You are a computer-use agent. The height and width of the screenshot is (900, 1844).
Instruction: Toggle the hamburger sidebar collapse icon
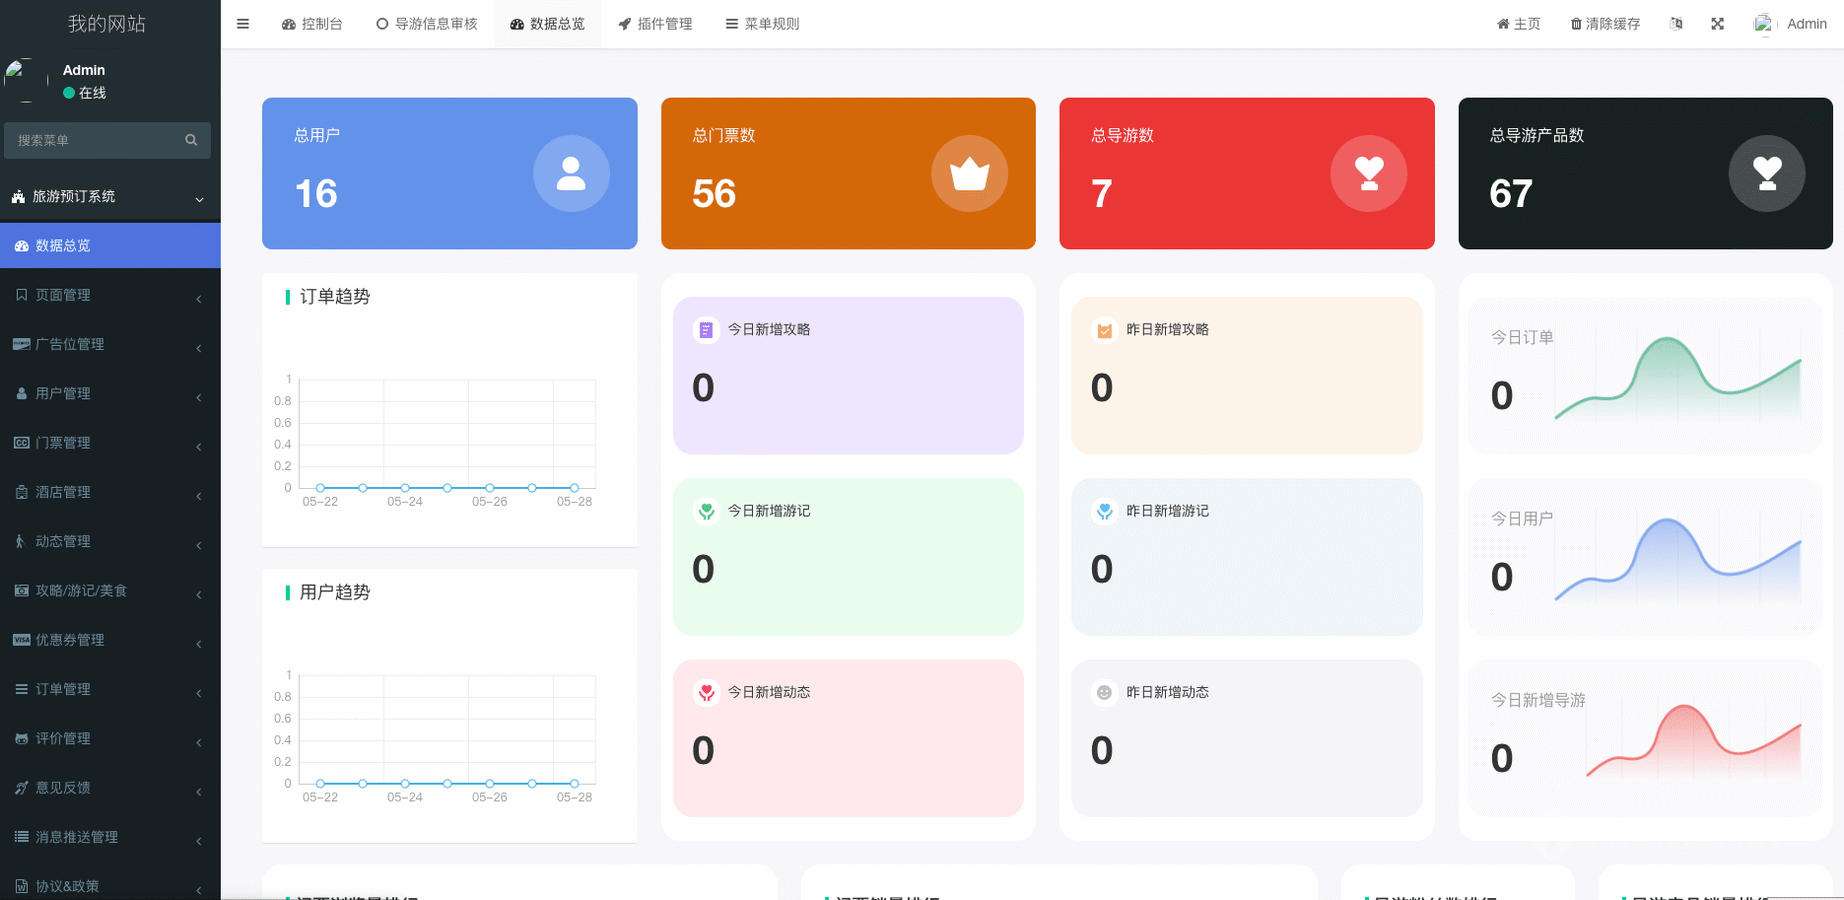tap(243, 24)
